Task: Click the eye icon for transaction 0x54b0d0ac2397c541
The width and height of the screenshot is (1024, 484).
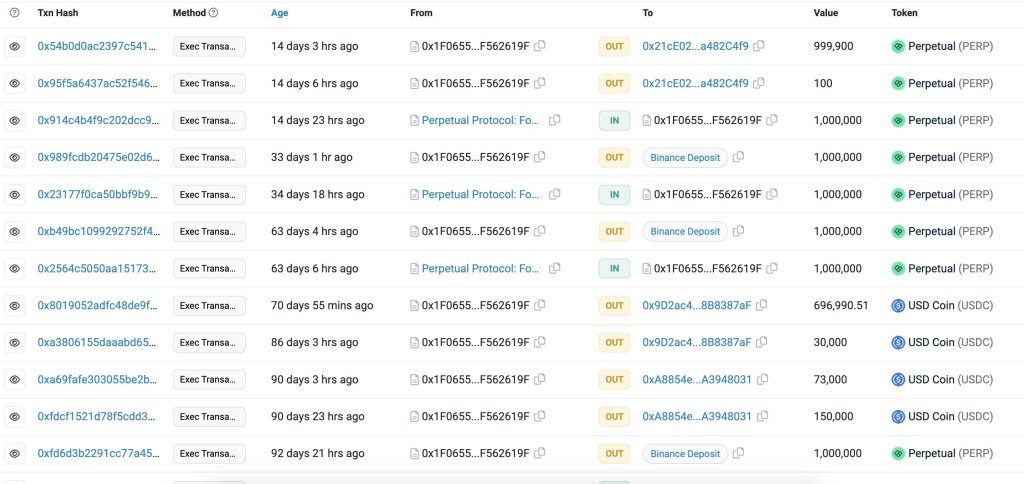Action: [15, 46]
